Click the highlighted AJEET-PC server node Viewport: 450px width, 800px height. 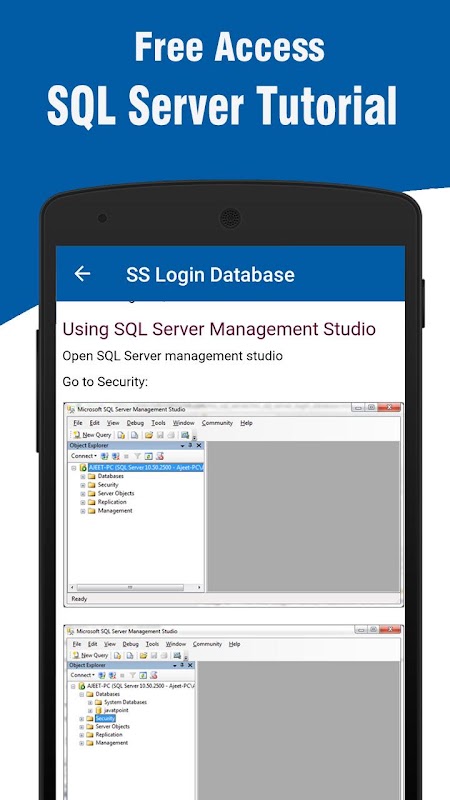(x=145, y=467)
